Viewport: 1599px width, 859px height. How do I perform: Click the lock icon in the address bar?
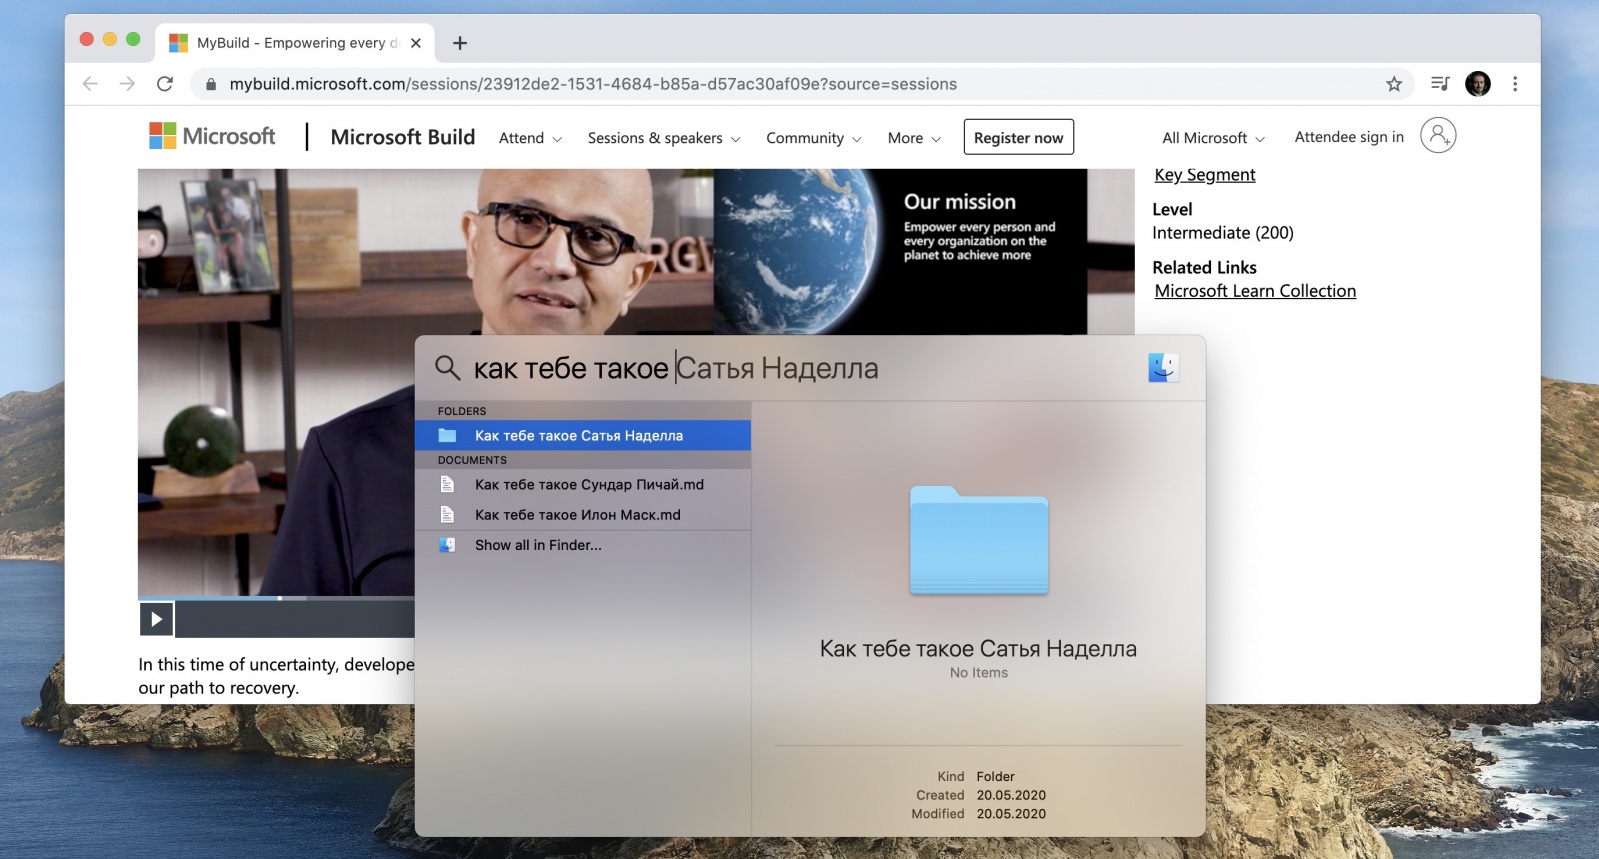point(210,85)
